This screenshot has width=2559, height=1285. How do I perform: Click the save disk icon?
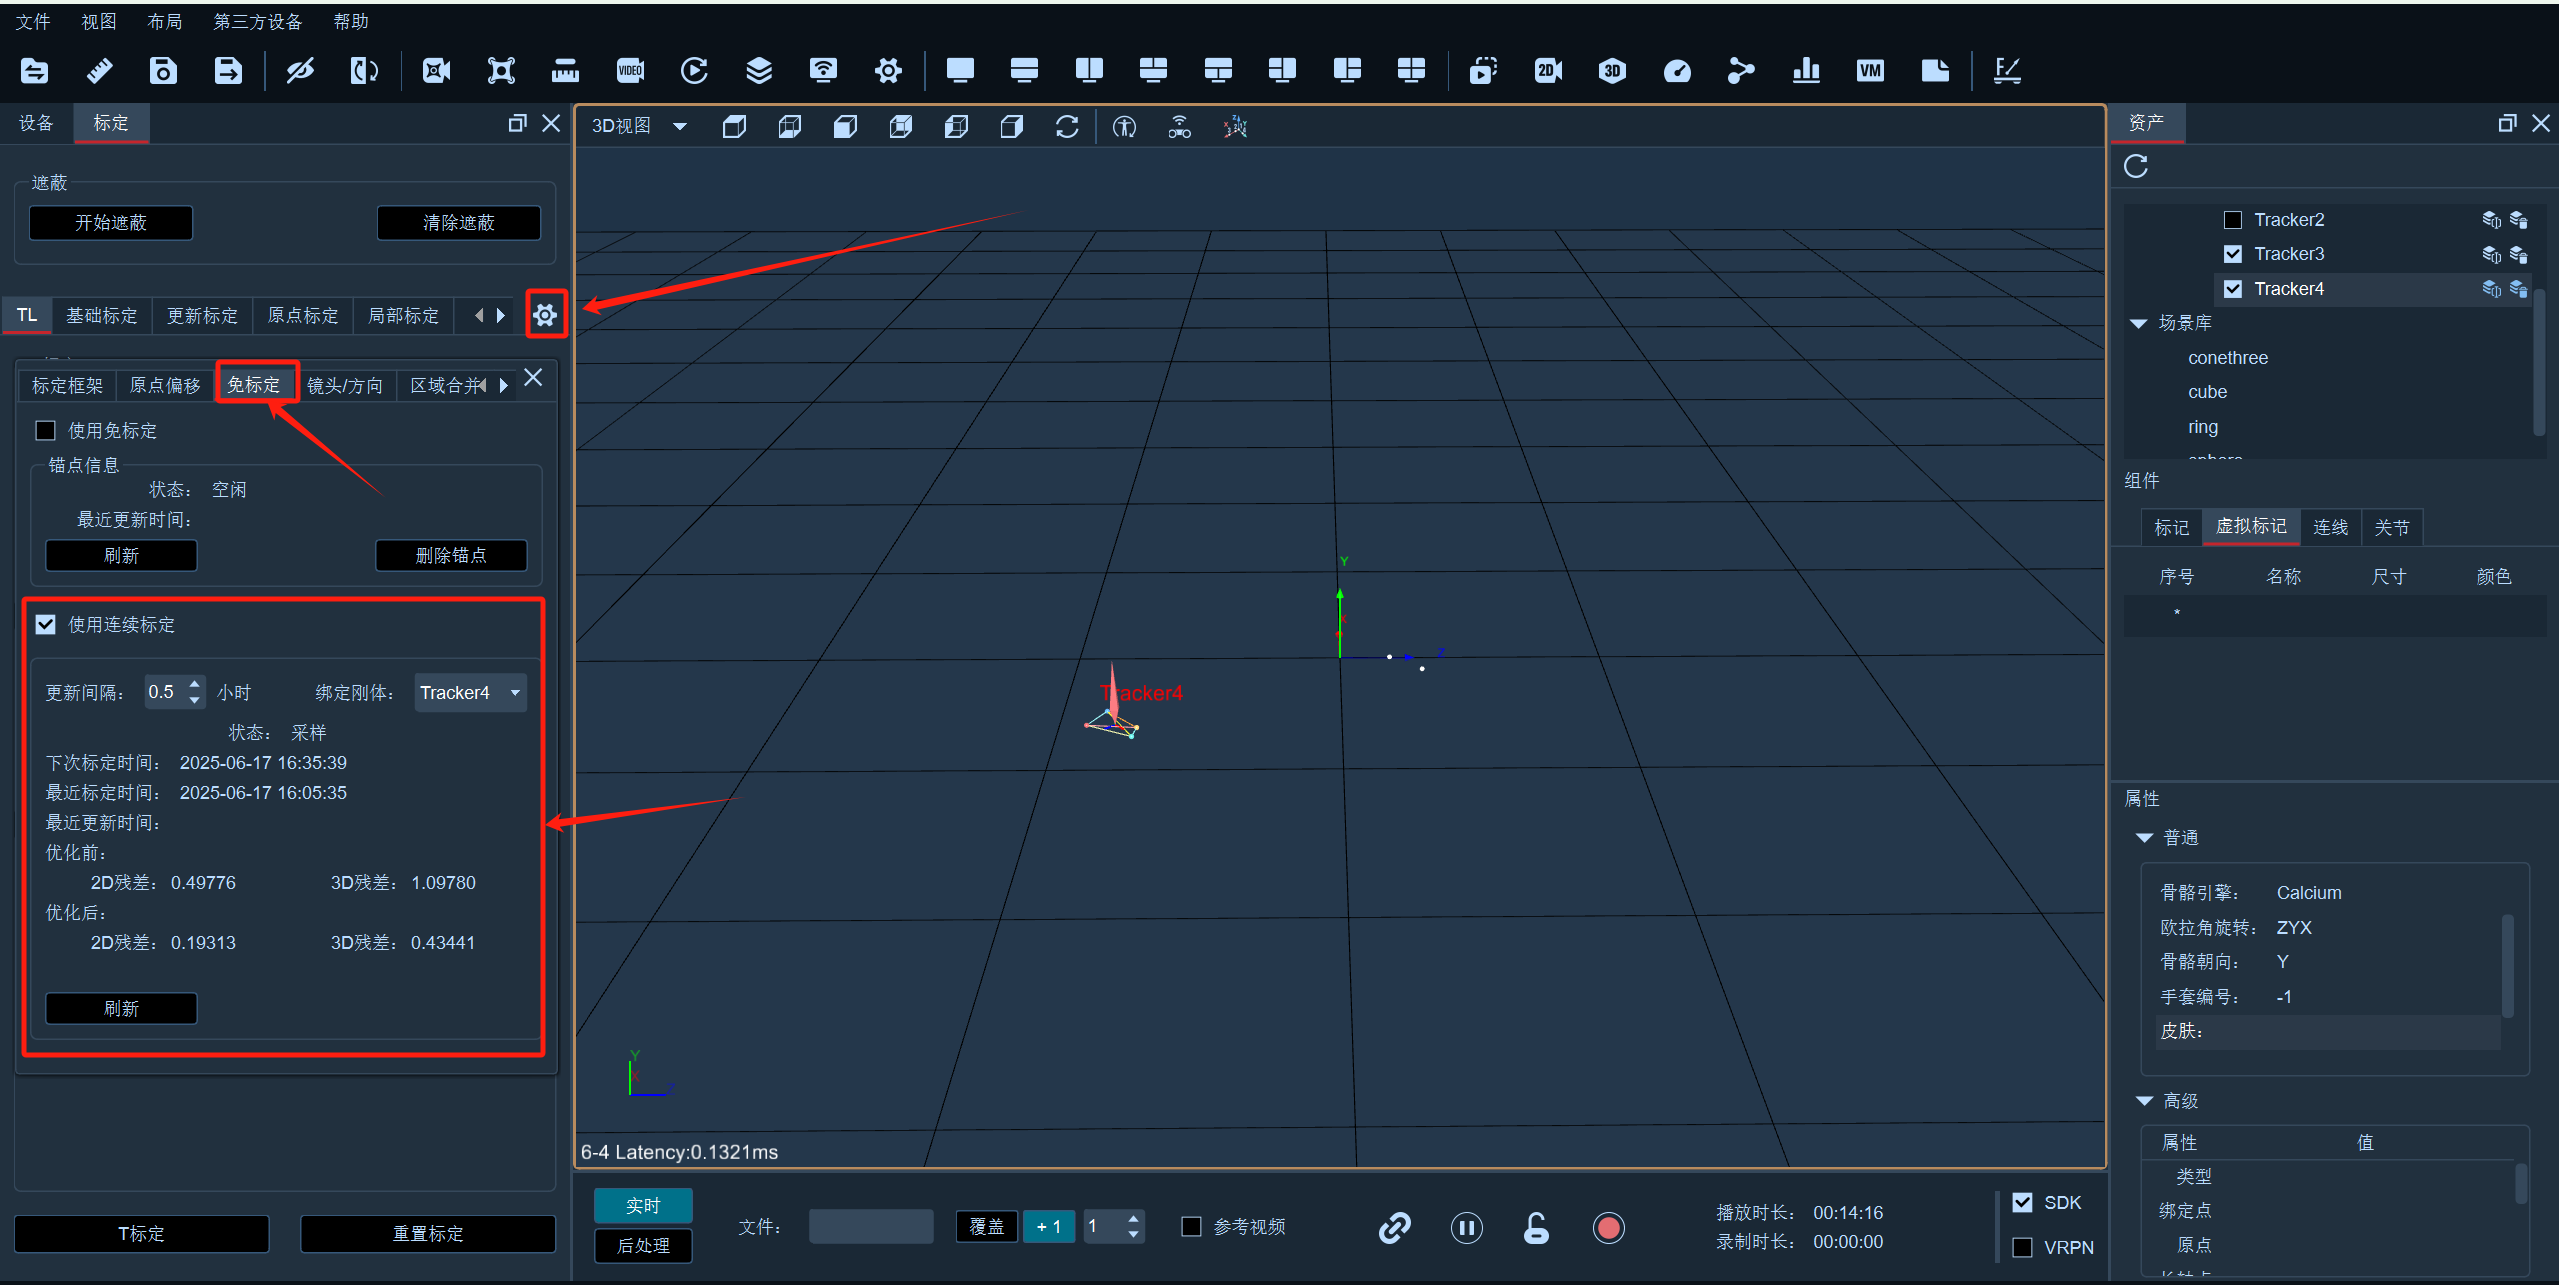tap(163, 70)
